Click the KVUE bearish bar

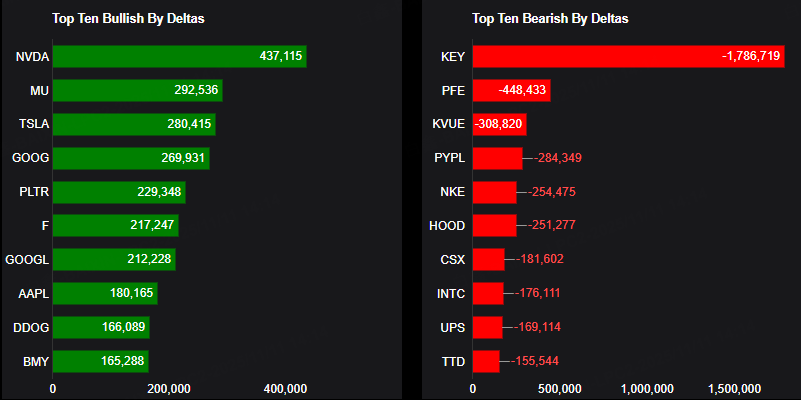click(x=499, y=125)
